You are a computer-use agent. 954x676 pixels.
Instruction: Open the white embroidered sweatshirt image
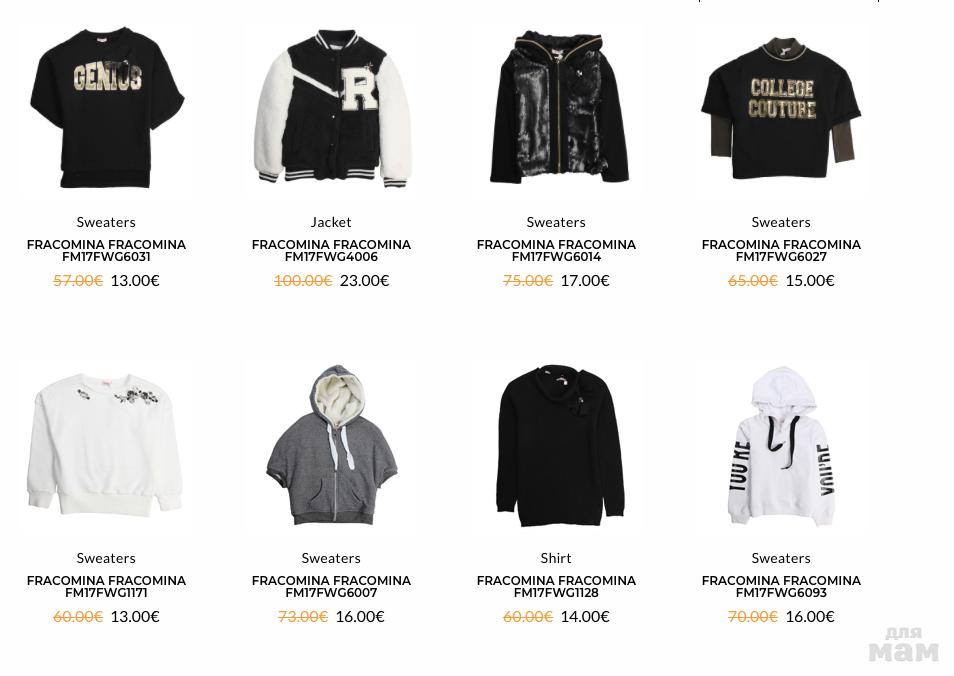point(105,445)
